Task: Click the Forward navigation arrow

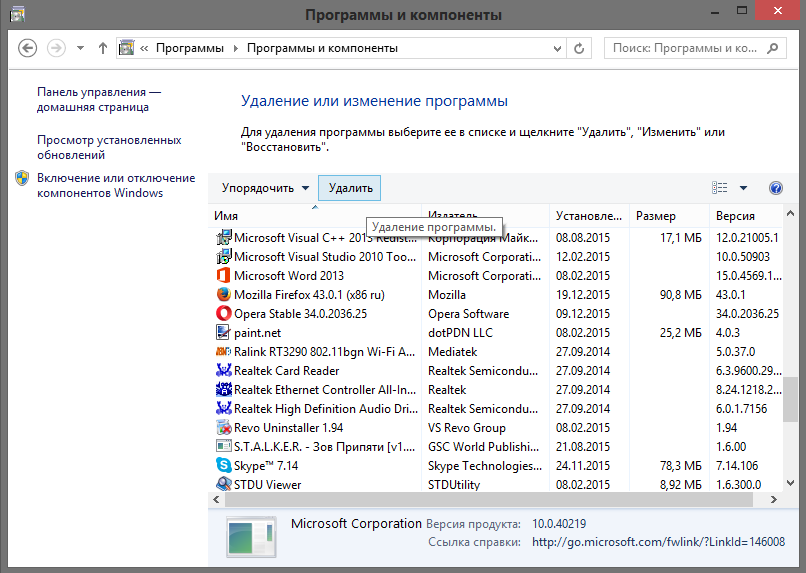Action: coord(56,48)
